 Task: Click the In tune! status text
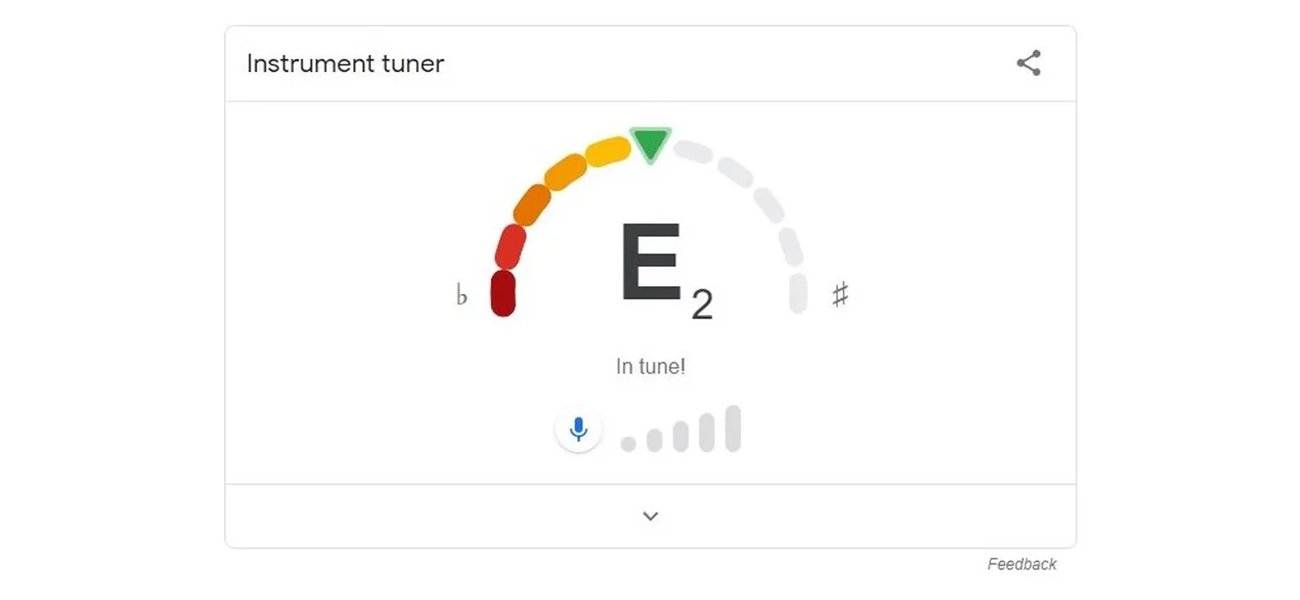pyautogui.click(x=650, y=366)
